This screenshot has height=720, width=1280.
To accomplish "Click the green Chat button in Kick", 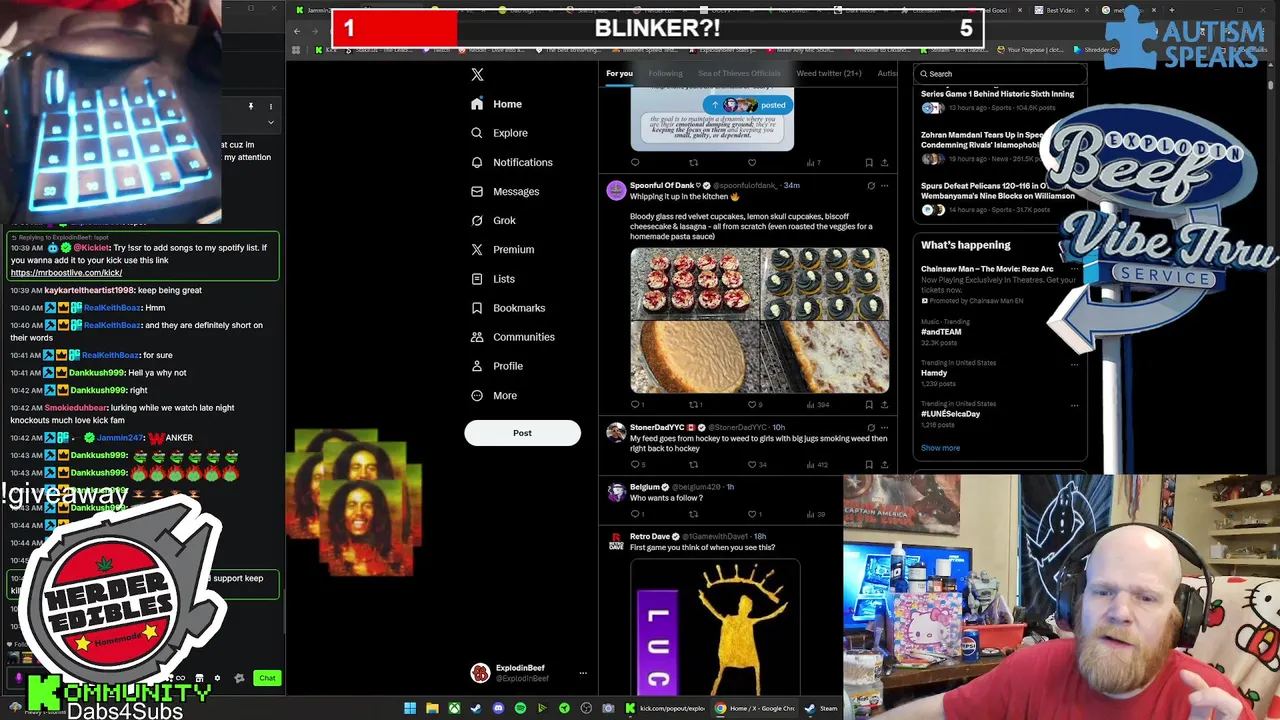I will tap(267, 678).
